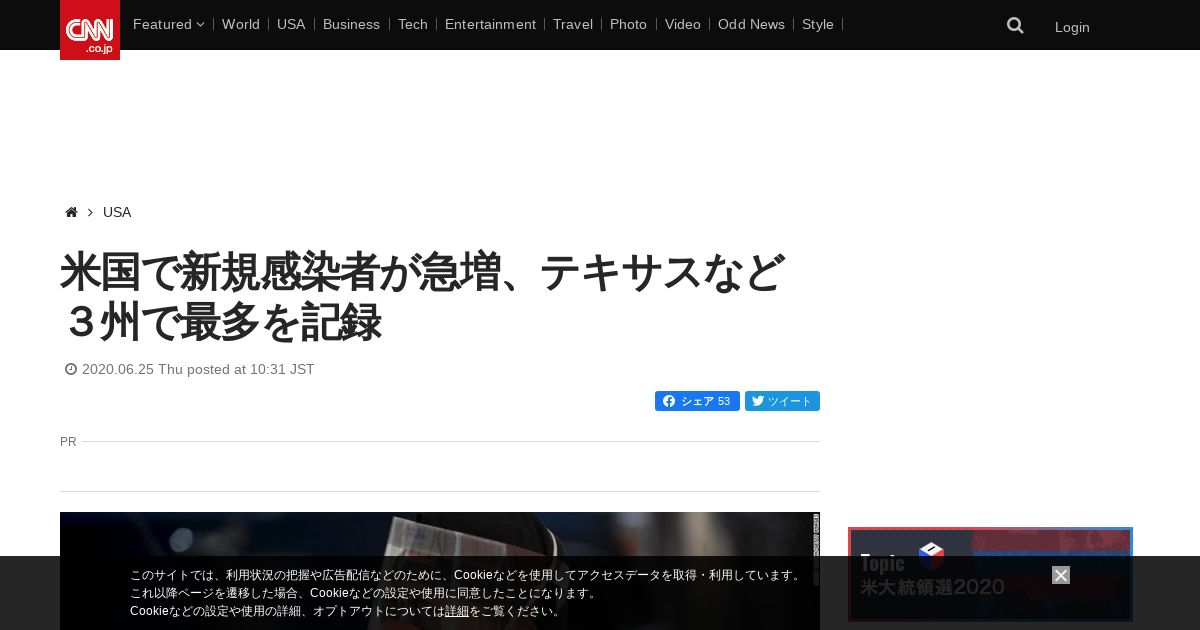The width and height of the screenshot is (1200, 630).
Task: Open the 米大統領選2020 Topic banner
Action: click(990, 575)
